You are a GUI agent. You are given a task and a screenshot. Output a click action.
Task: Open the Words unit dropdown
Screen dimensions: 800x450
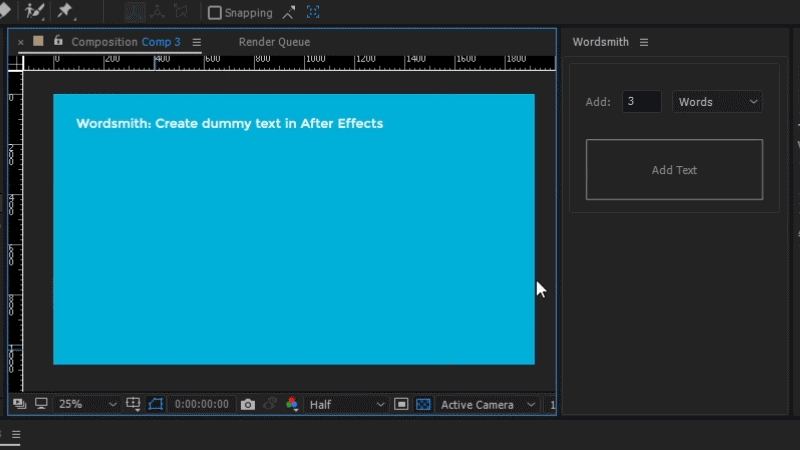pos(717,102)
